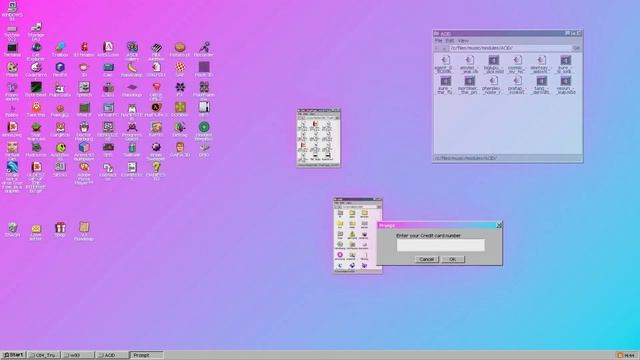Open the View menu in the AOD window
640x360 pixels.
[x=463, y=41]
